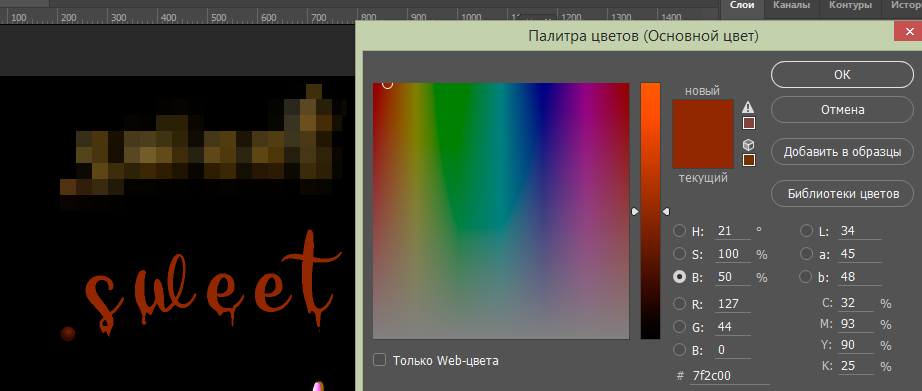Click the brightness slider strip
The width and height of the screenshot is (922, 391).
pos(650,210)
